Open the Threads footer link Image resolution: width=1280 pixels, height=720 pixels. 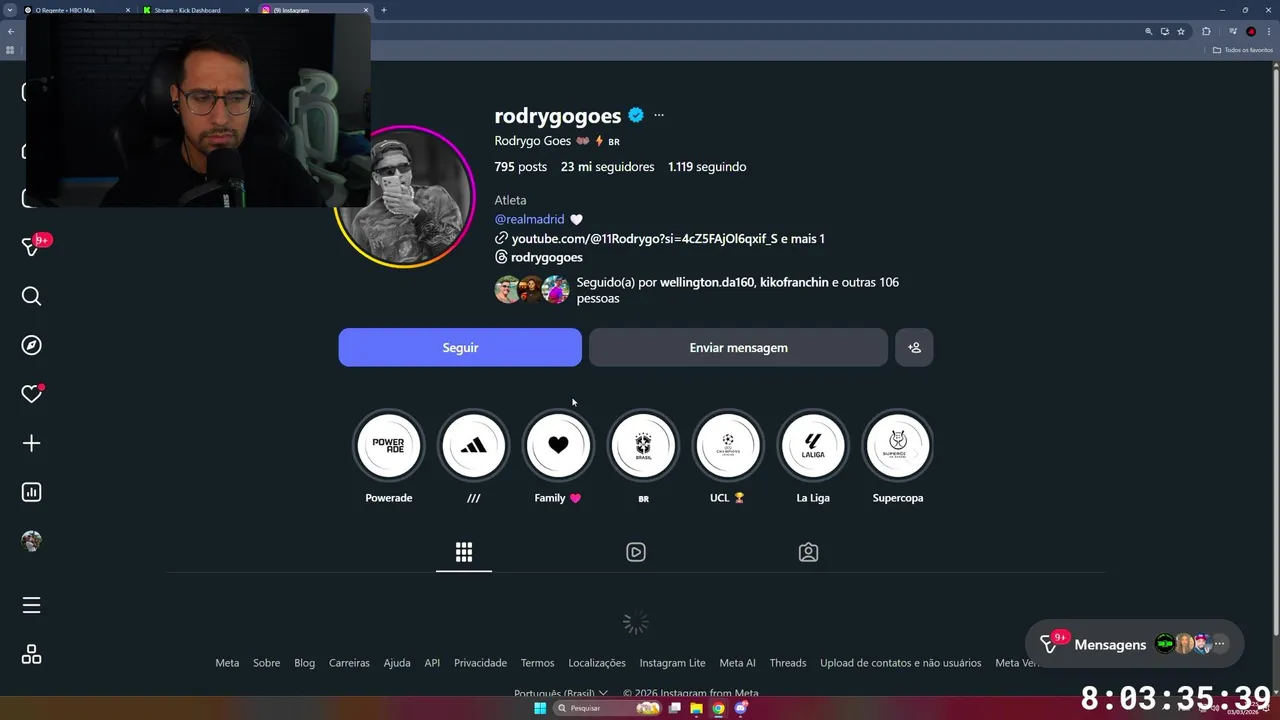coord(788,663)
